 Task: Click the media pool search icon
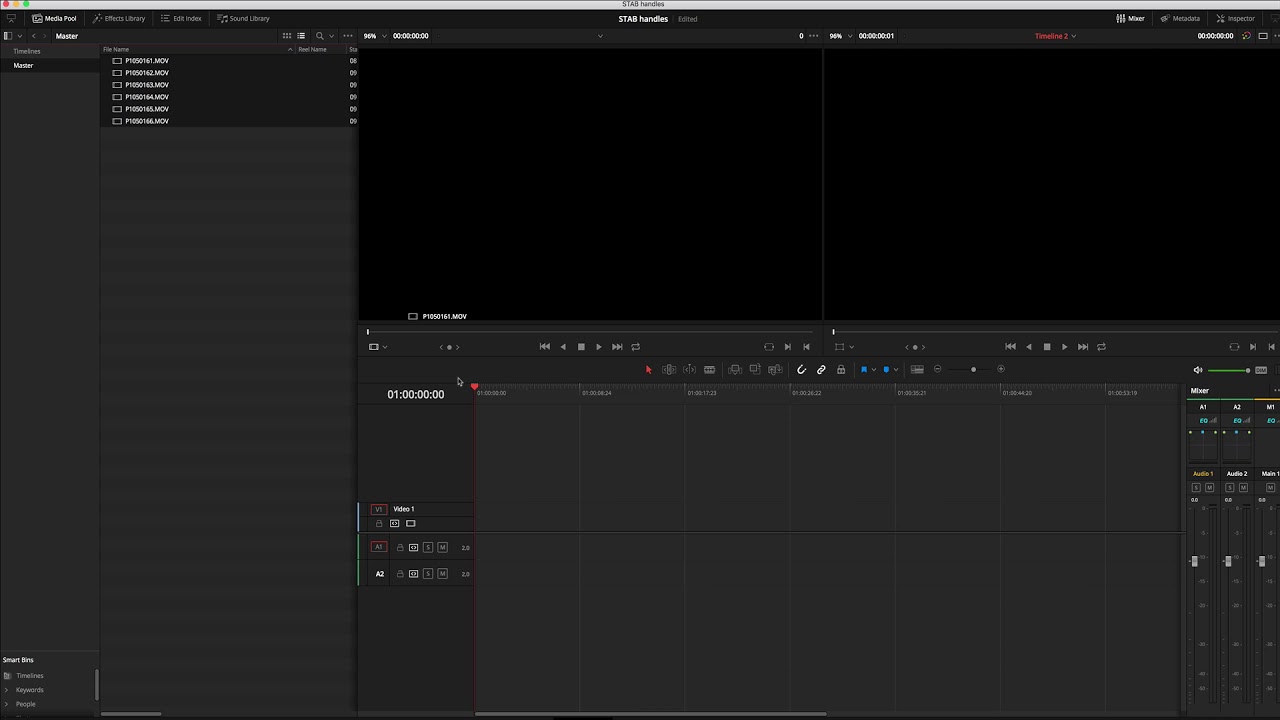click(x=320, y=36)
